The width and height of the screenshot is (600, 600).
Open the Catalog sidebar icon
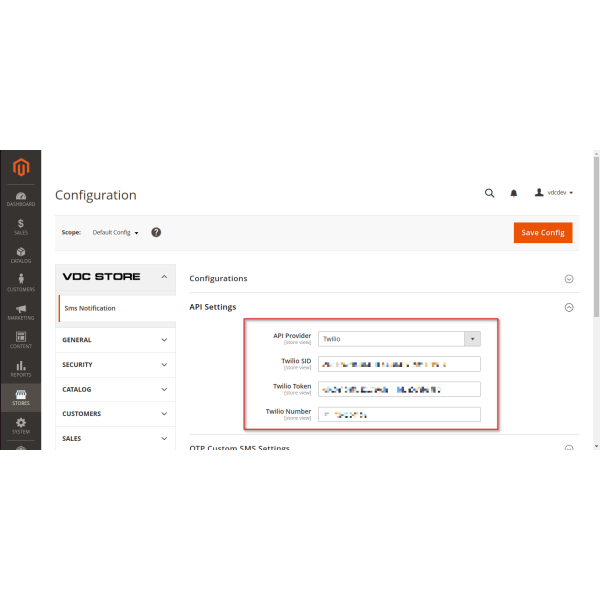coord(20,255)
